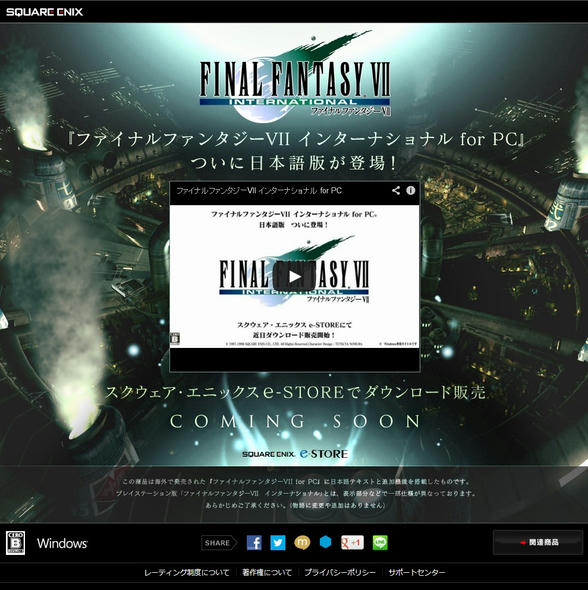Click the Square Enix logo in the header
Viewport: 588px width, 590px height.
44,12
